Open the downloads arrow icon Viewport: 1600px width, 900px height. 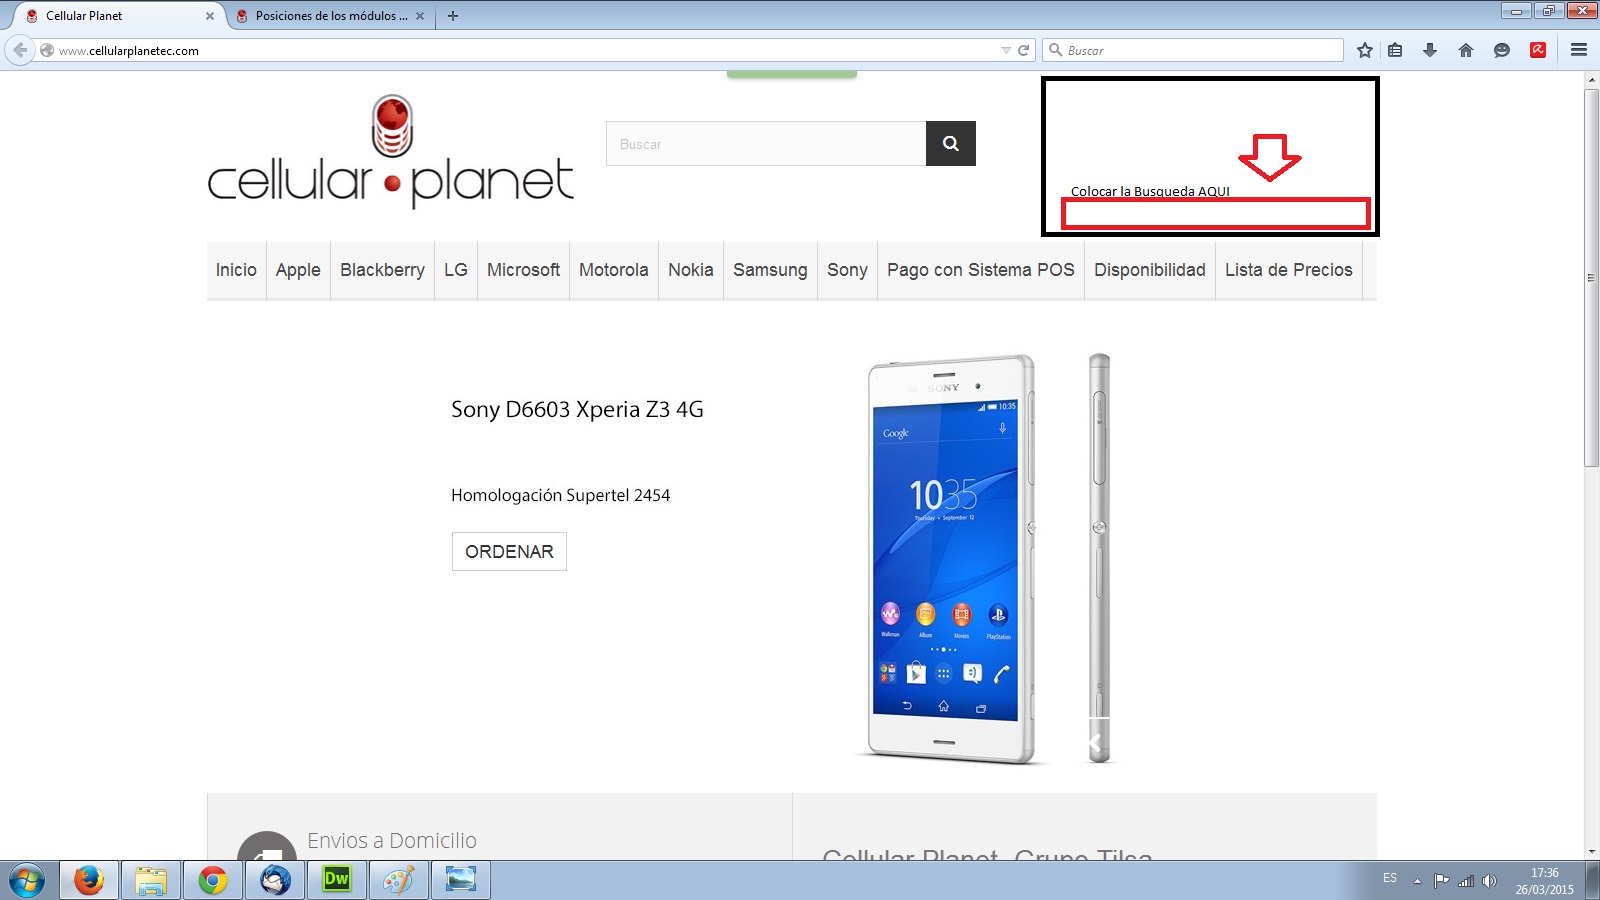[x=1430, y=50]
